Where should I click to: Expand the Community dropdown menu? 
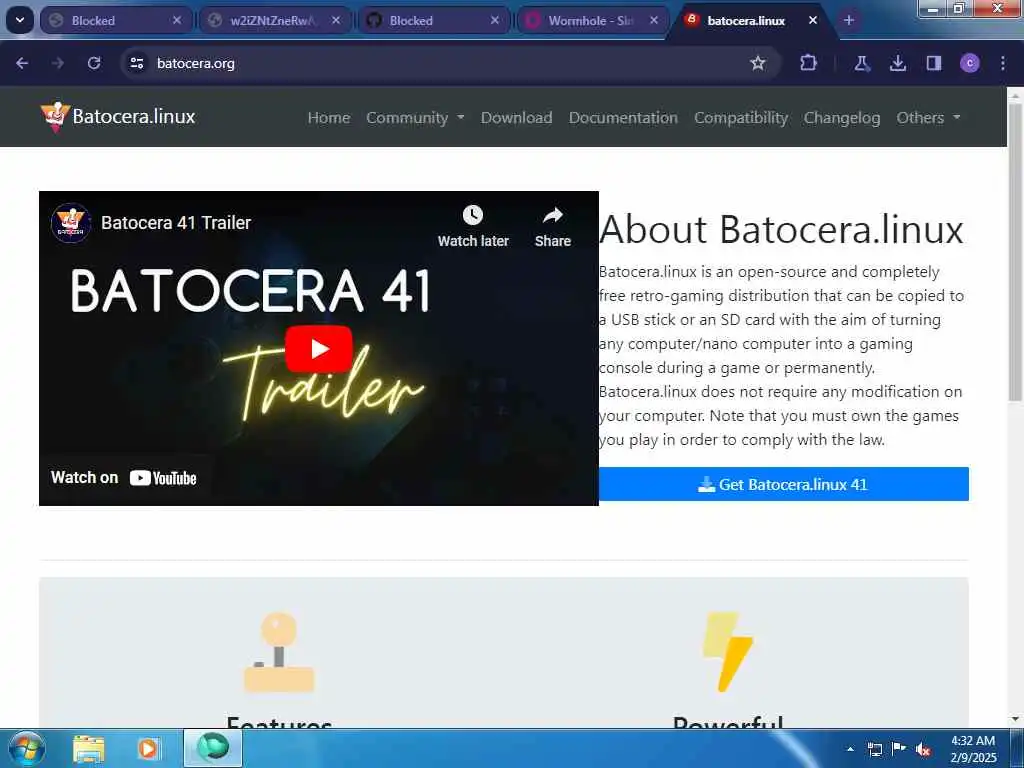point(415,118)
